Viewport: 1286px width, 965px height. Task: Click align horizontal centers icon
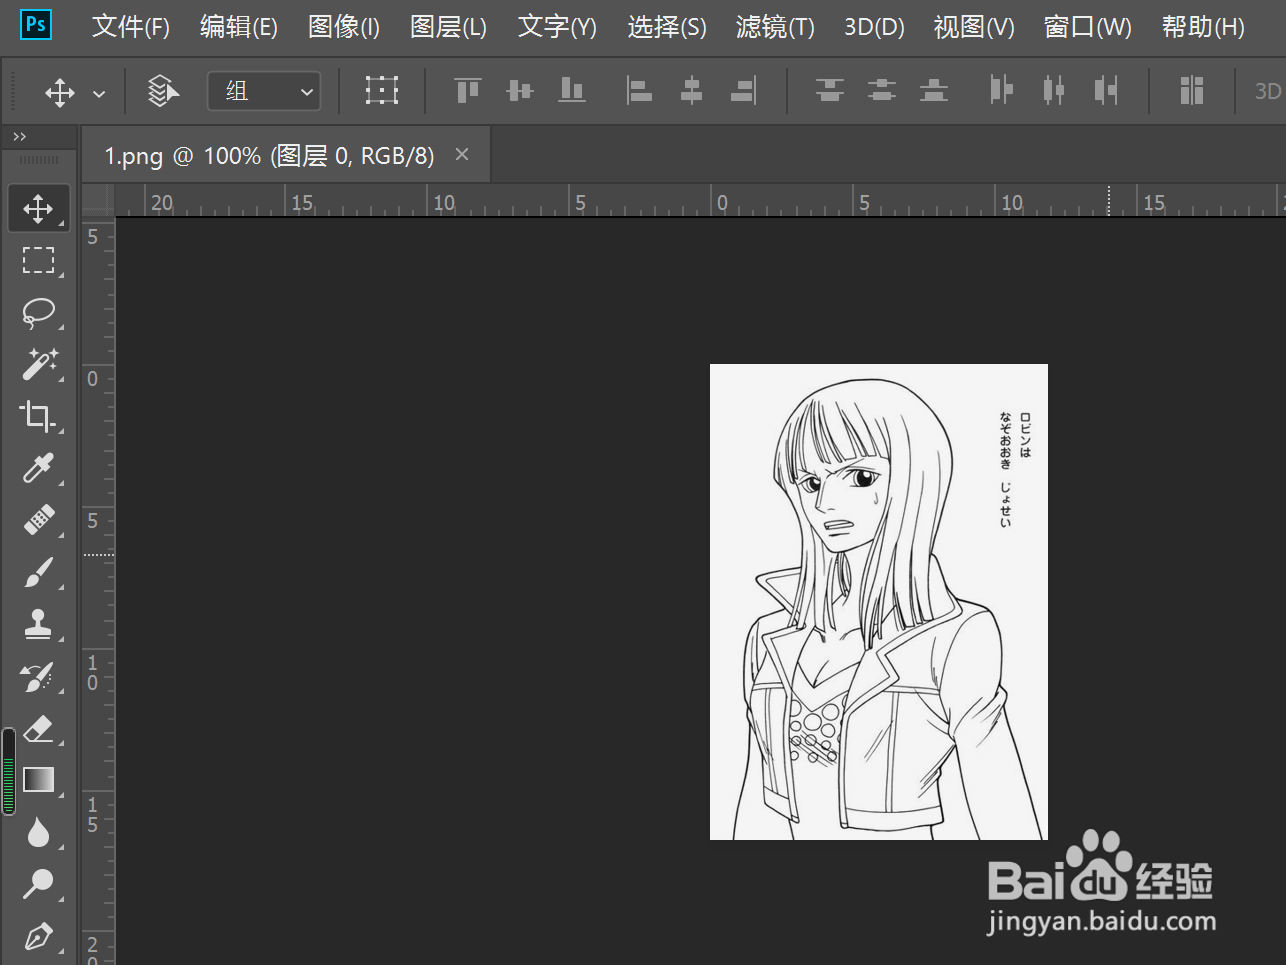click(691, 91)
